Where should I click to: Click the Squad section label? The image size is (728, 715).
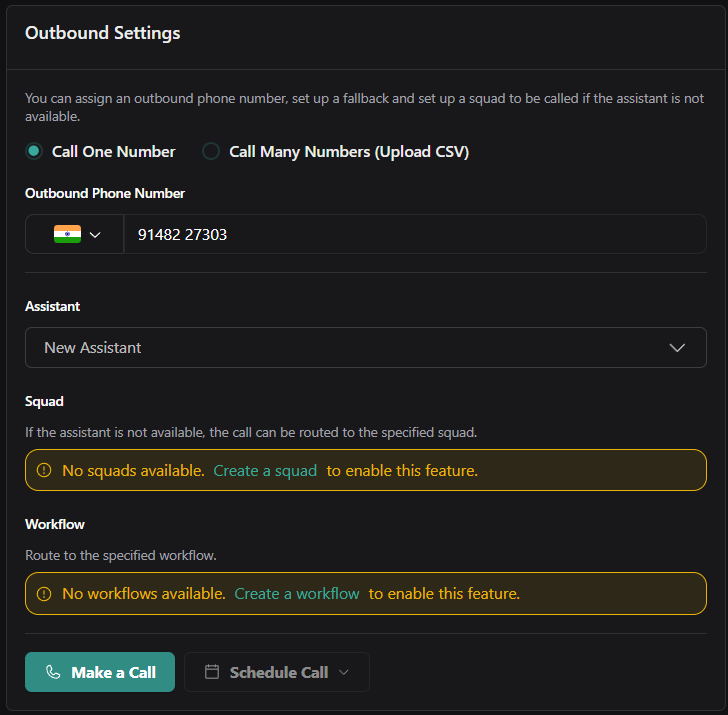(44, 401)
